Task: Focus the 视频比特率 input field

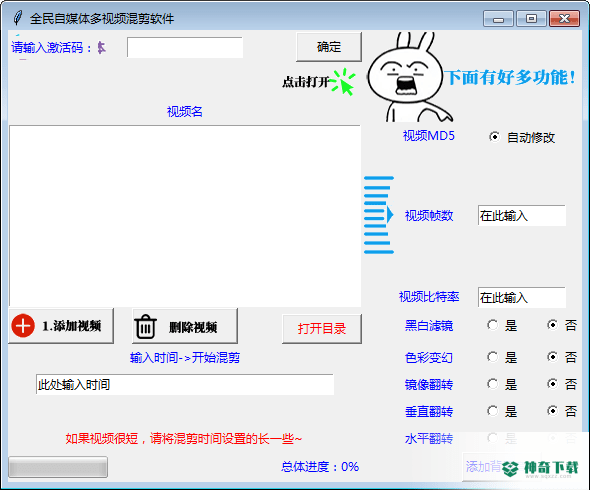Action: [522, 297]
